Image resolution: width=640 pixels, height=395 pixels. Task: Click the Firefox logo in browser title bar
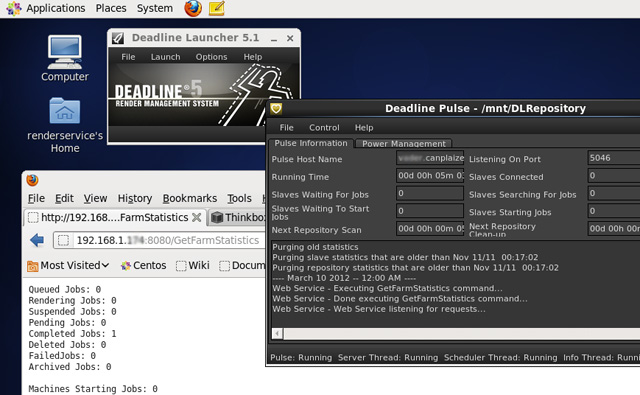click(x=32, y=180)
